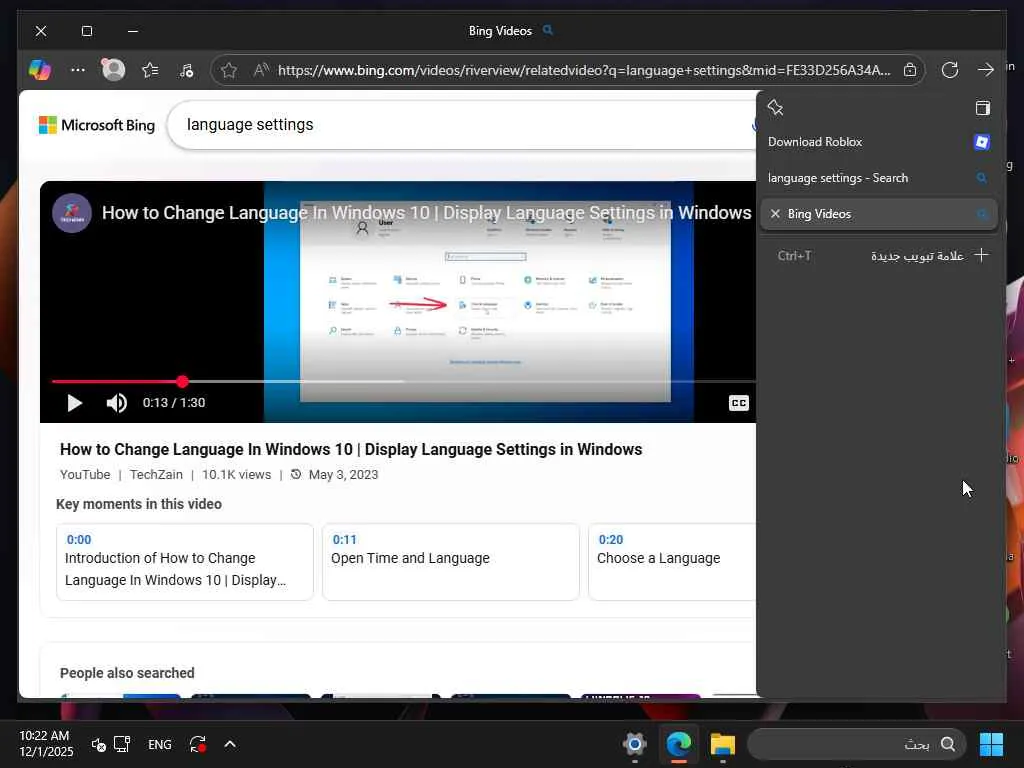Open the tab actions icon in tabs pane
The height and width of the screenshot is (768, 1024).
(x=983, y=108)
